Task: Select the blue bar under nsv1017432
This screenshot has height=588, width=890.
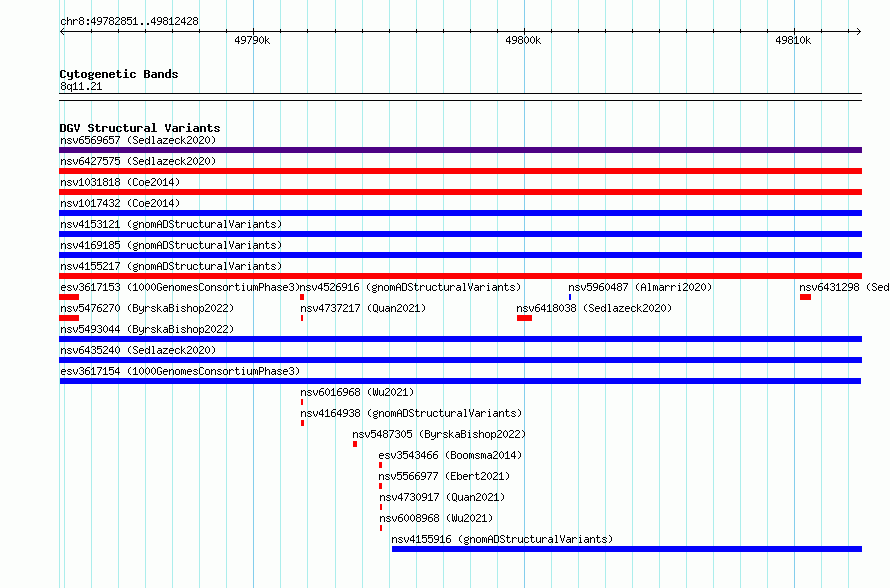Action: (460, 213)
